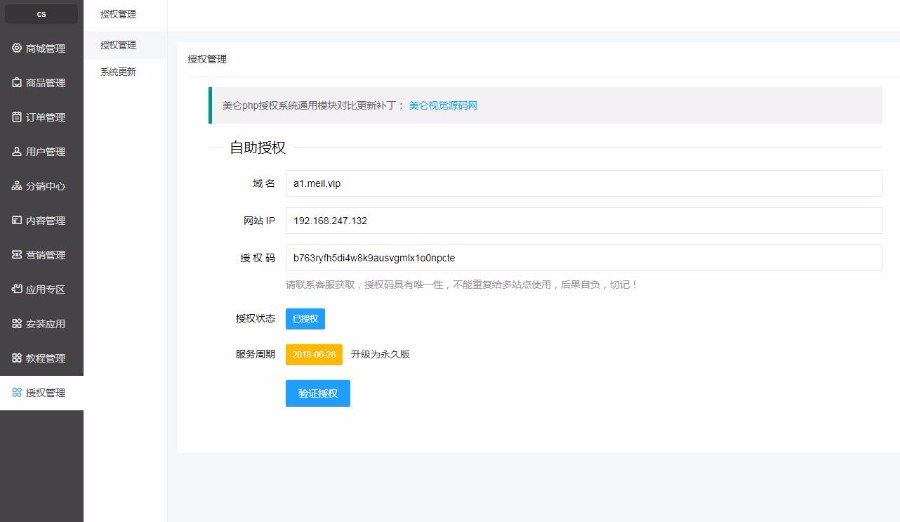Open 美仑视觉源码网 link
The height and width of the screenshot is (522, 900).
(443, 106)
